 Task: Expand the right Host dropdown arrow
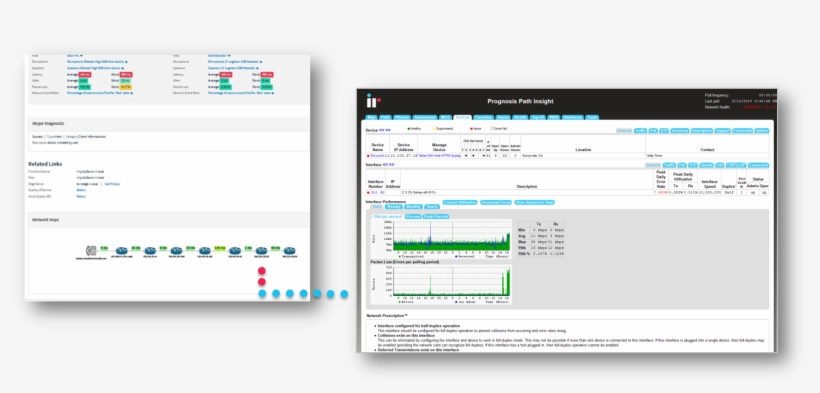click(229, 55)
